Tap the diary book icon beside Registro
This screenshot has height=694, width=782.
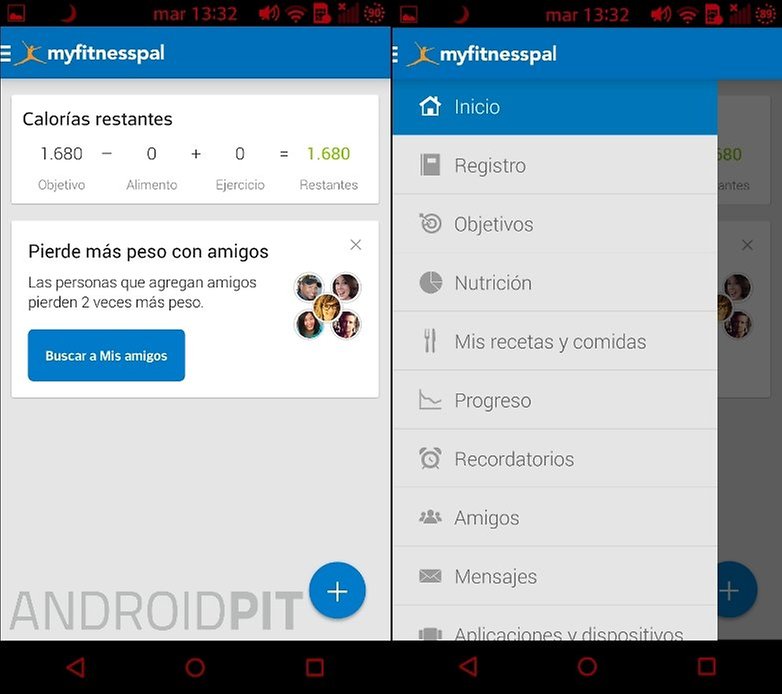tap(430, 165)
